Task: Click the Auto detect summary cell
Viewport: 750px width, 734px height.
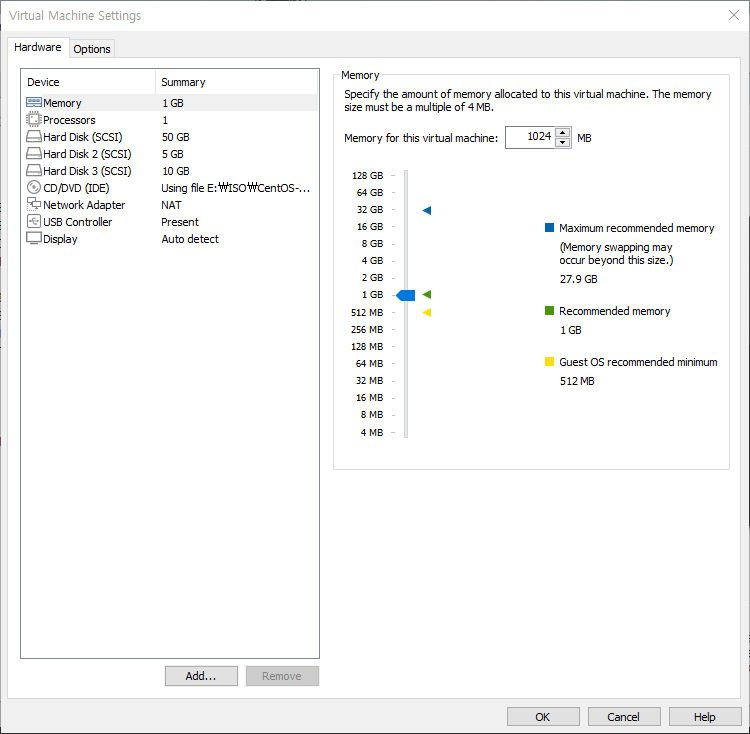Action: [x=190, y=239]
